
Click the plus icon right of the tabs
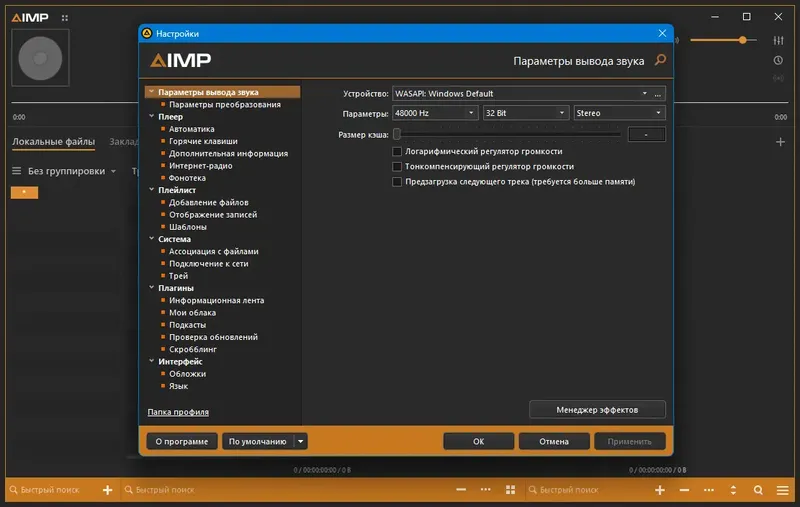coord(780,142)
